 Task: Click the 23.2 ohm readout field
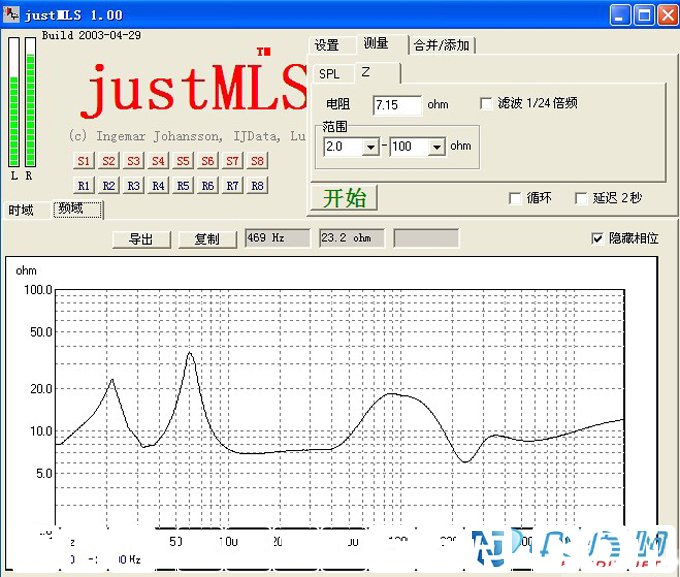352,238
